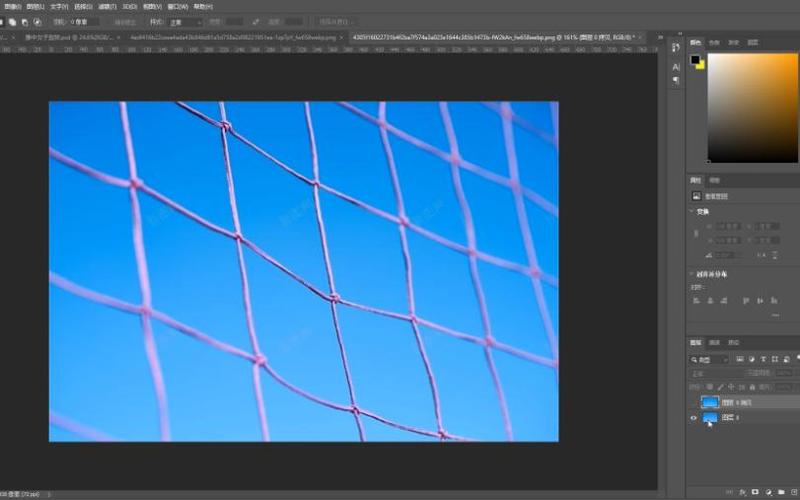Open the Style dropdown in options bar
The width and height of the screenshot is (800, 500).
point(186,22)
